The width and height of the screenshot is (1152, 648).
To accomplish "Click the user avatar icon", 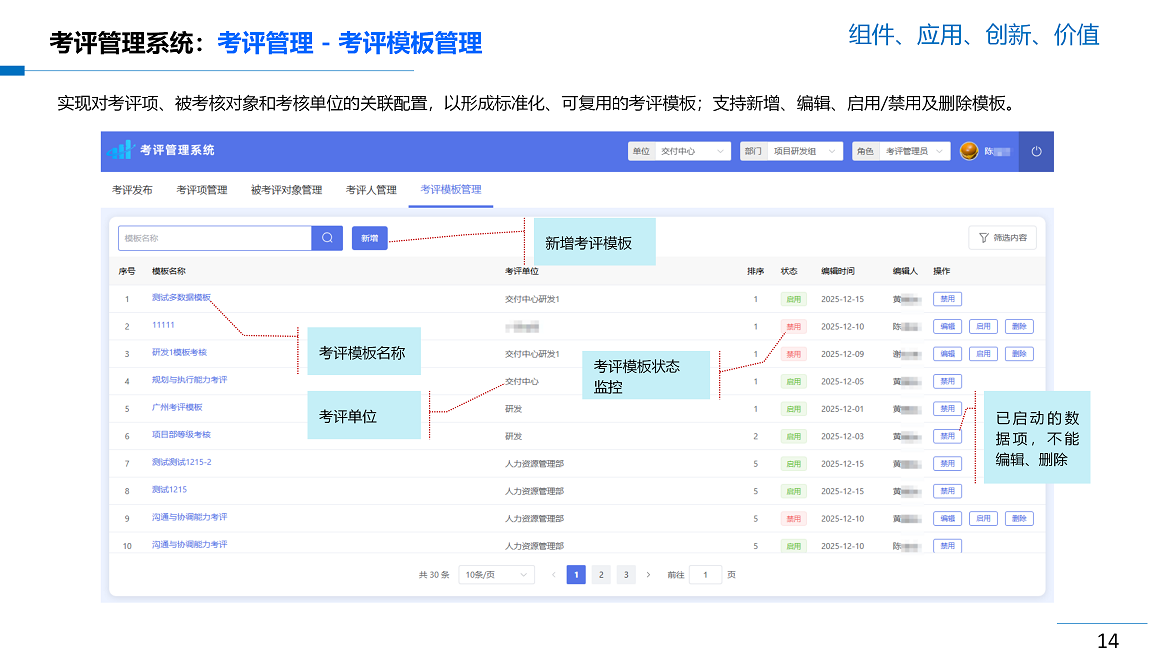I will point(968,151).
